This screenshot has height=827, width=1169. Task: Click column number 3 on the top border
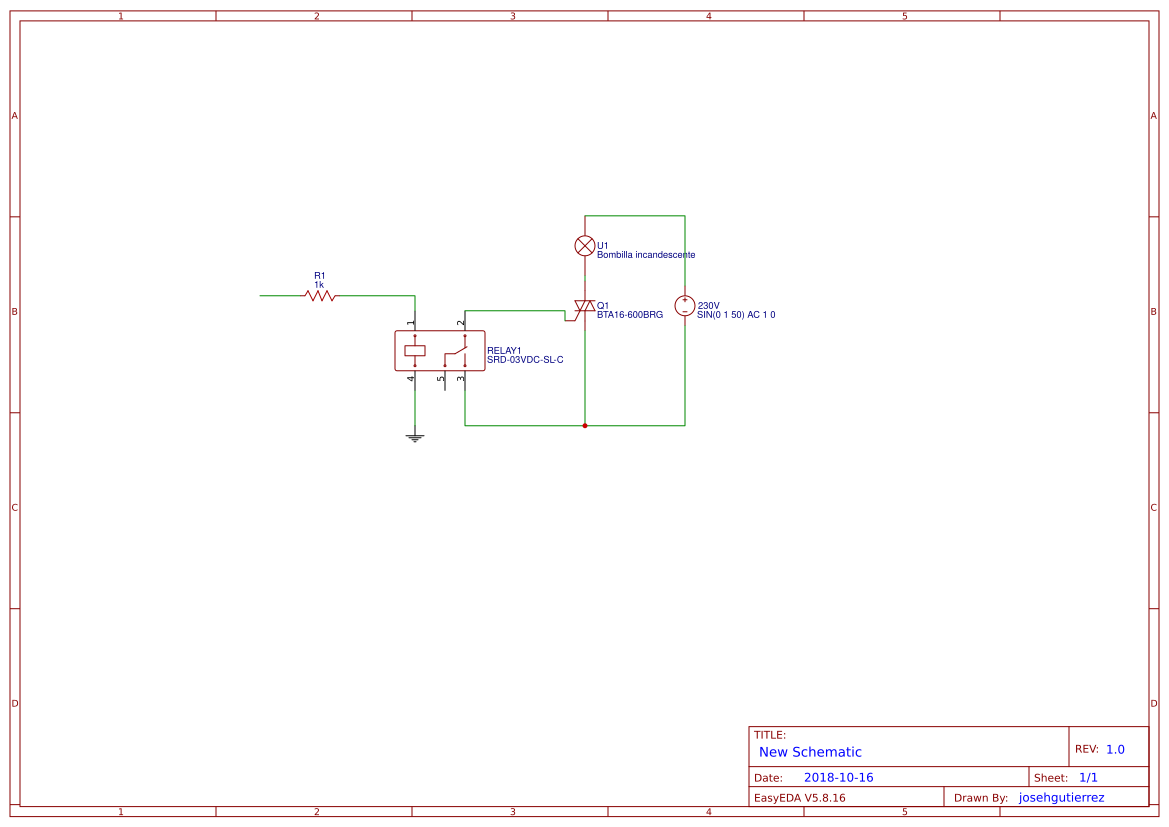point(512,13)
